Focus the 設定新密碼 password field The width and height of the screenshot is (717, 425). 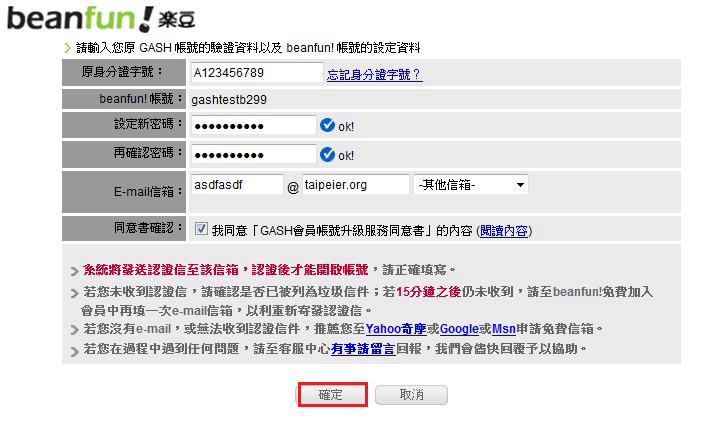(x=253, y=126)
